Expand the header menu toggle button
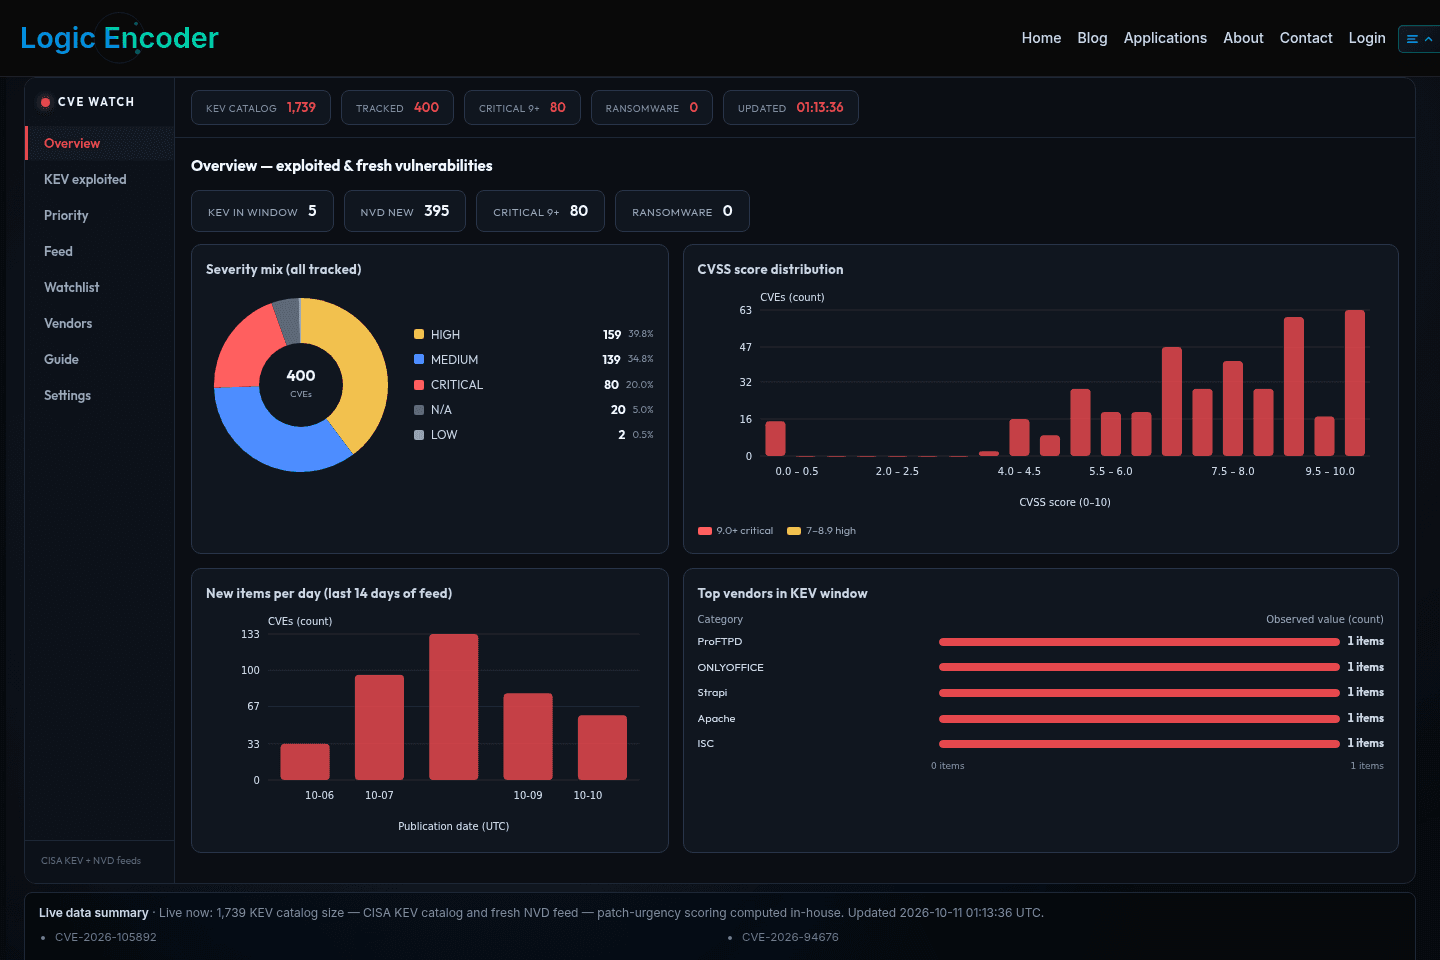The image size is (1440, 960). pos(1419,39)
